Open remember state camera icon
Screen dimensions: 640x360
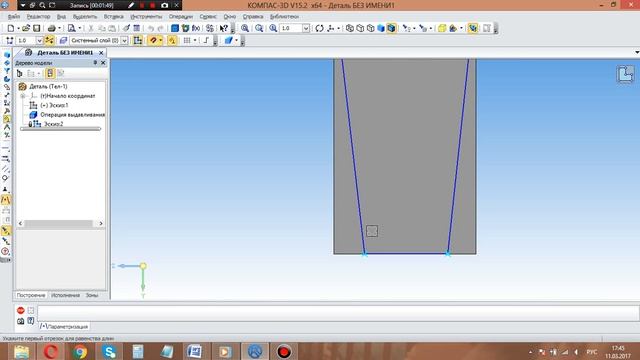point(21,321)
